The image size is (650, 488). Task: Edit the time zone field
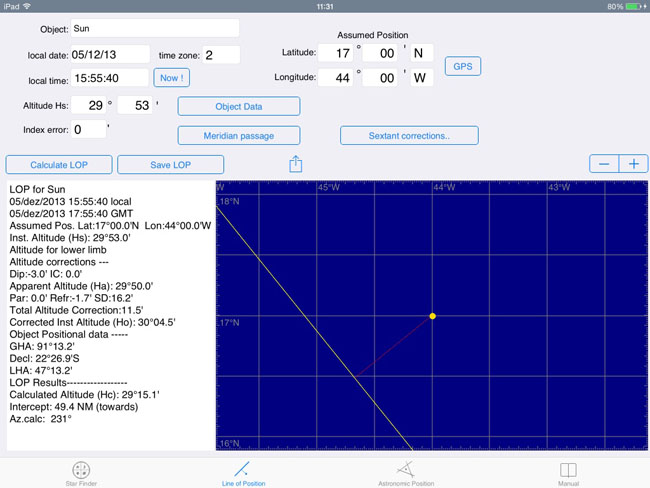221,55
